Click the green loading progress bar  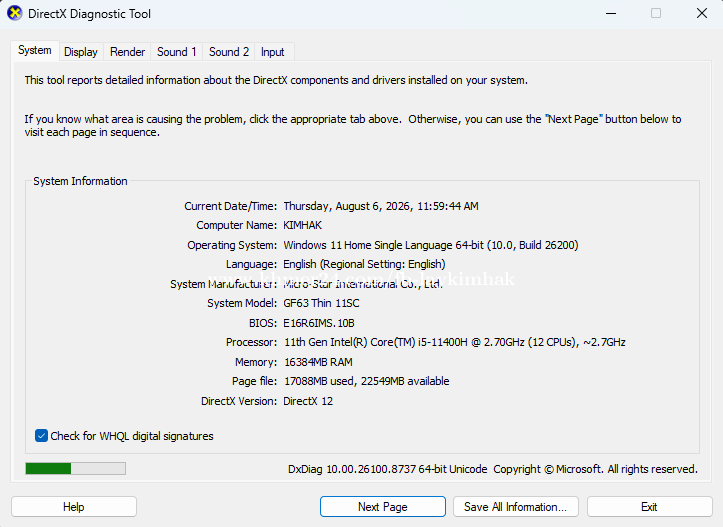(76, 468)
